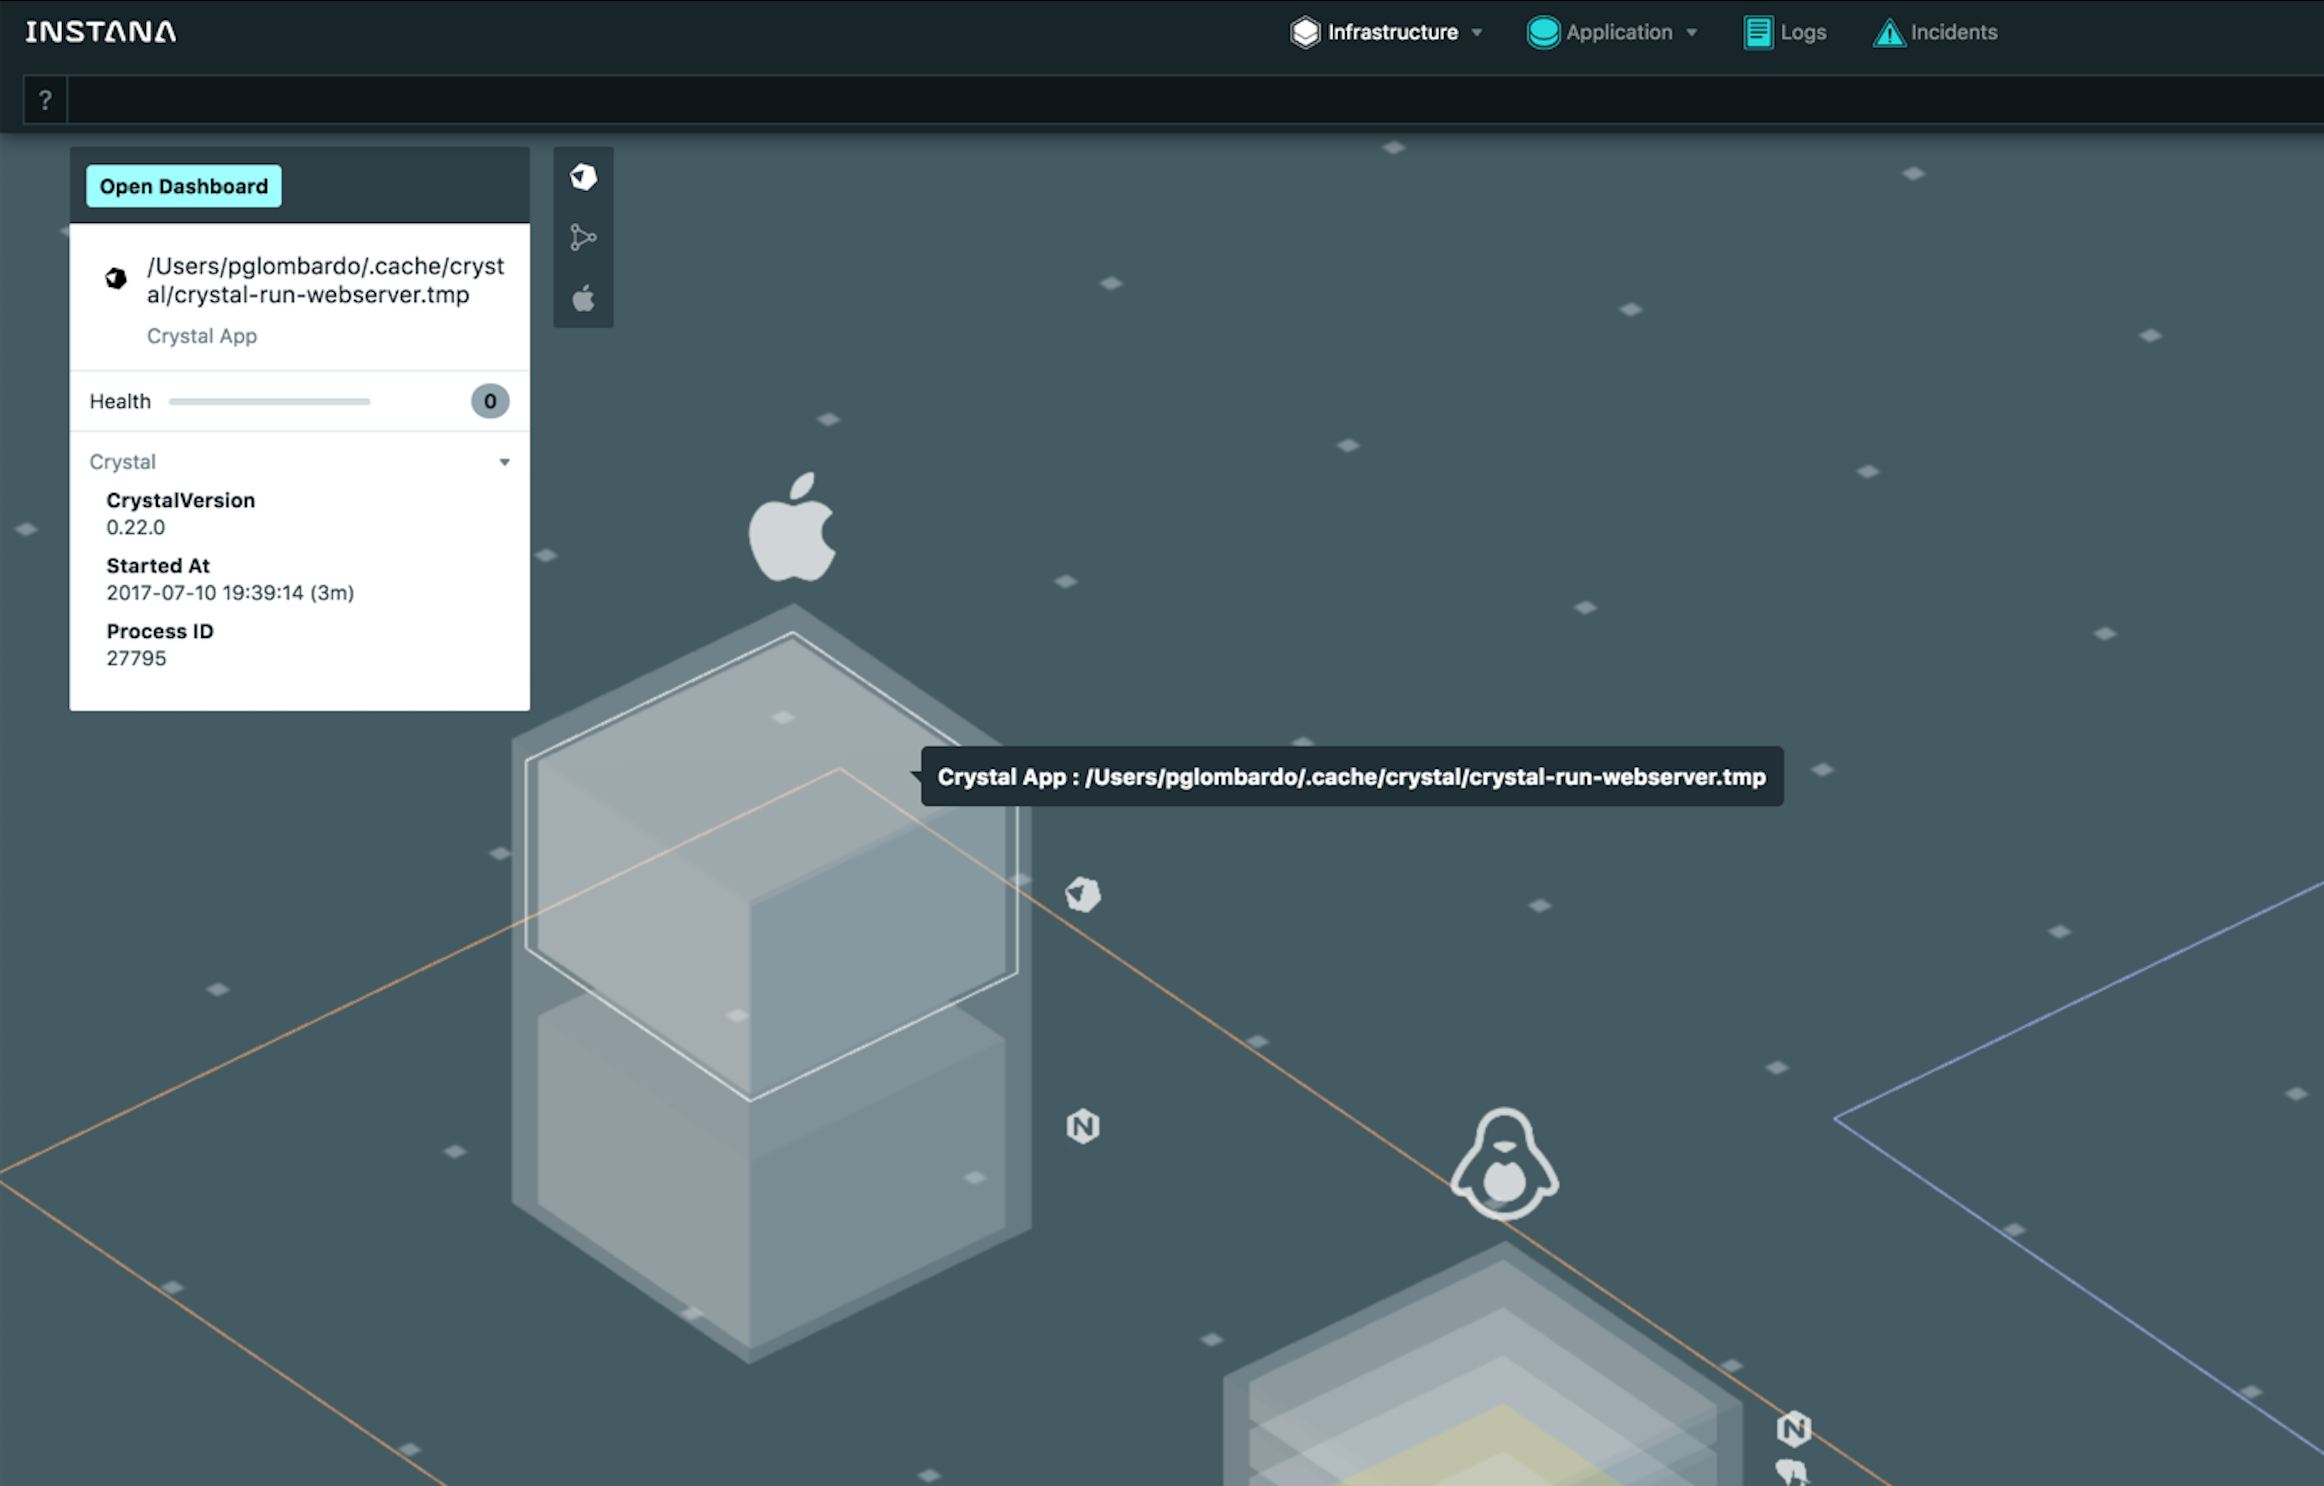The width and height of the screenshot is (2324, 1486).
Task: Click the Open Dashboard button
Action: [x=184, y=186]
